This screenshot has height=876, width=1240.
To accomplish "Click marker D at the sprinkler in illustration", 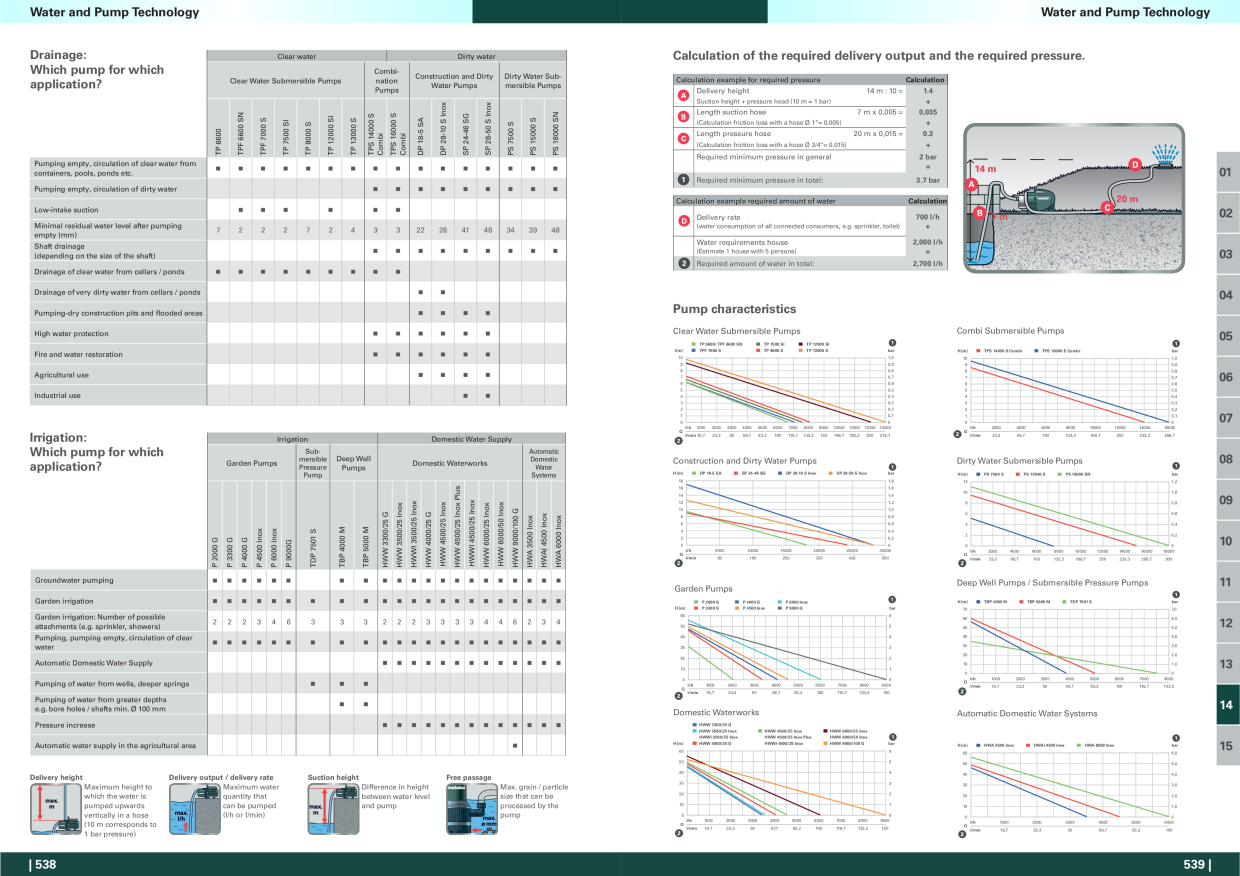I will coord(1135,164).
